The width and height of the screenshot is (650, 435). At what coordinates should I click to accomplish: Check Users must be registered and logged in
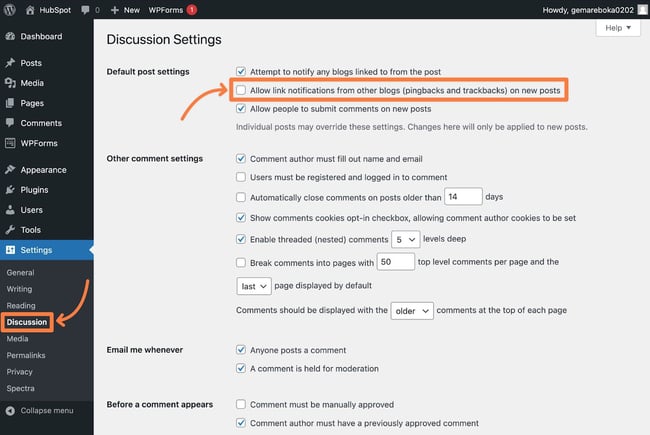pyautogui.click(x=241, y=177)
